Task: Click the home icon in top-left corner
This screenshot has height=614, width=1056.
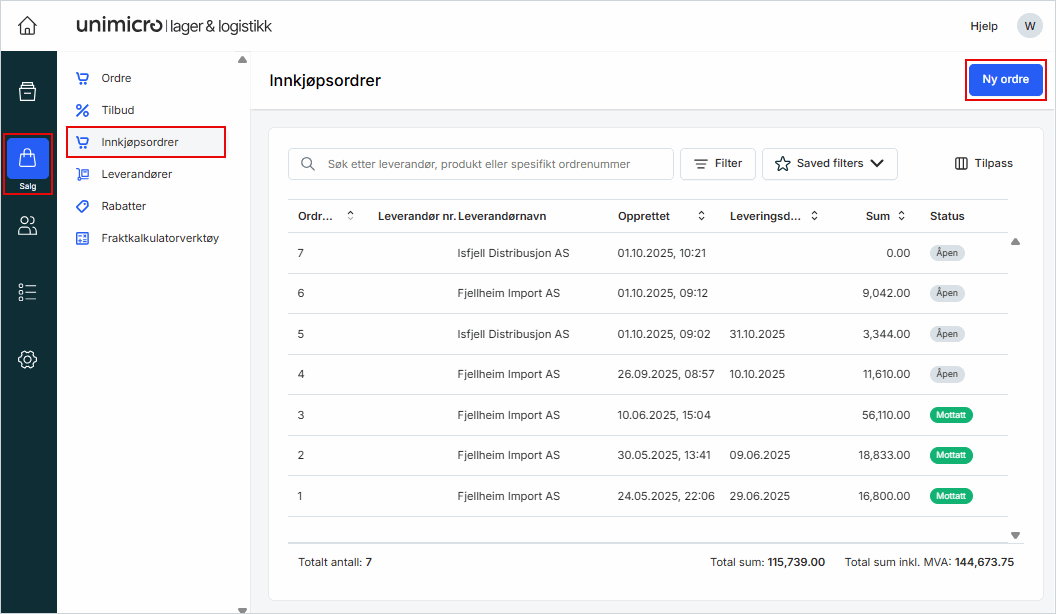Action: (x=28, y=26)
